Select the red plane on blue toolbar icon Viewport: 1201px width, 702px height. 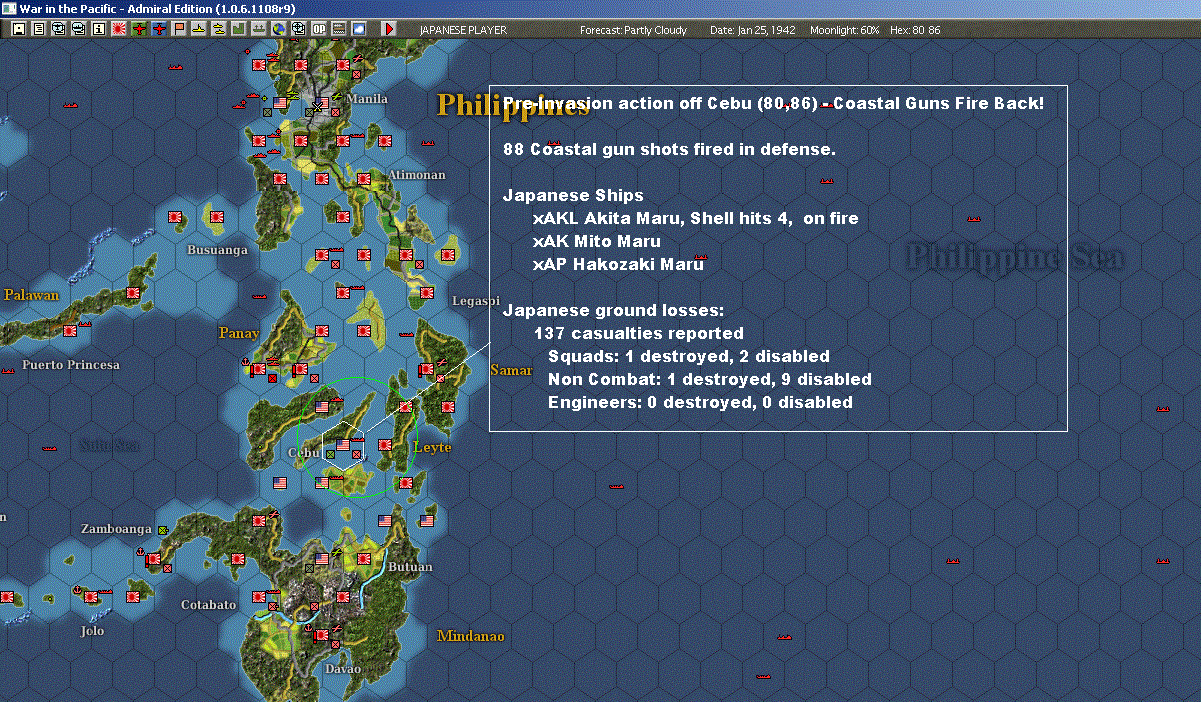click(x=159, y=29)
